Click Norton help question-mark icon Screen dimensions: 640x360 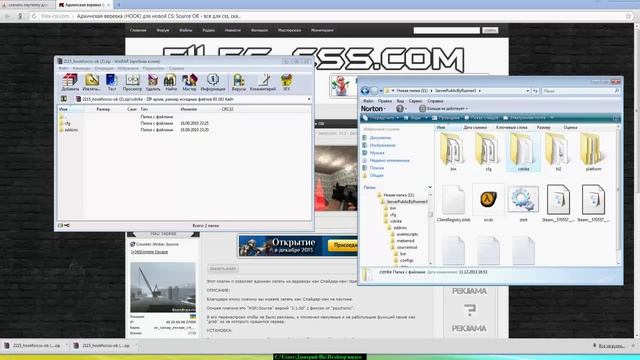(x=400, y=109)
